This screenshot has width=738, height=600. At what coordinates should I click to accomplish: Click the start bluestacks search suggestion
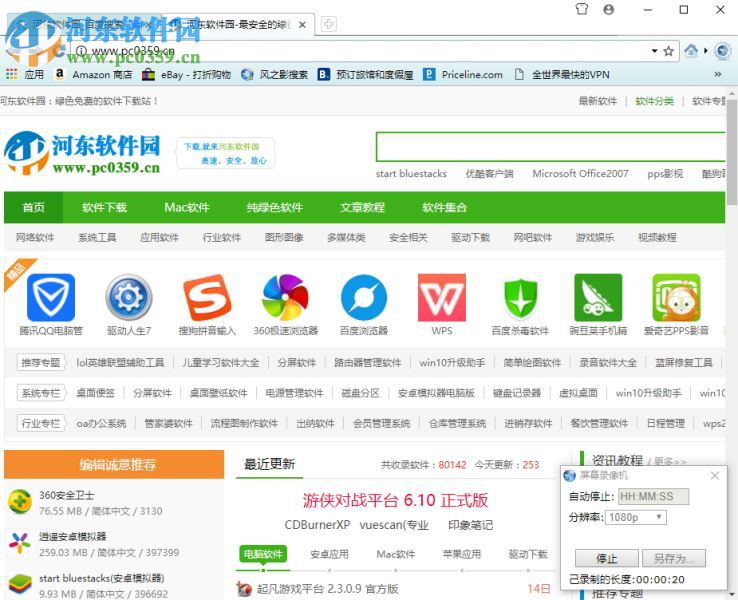click(411, 174)
